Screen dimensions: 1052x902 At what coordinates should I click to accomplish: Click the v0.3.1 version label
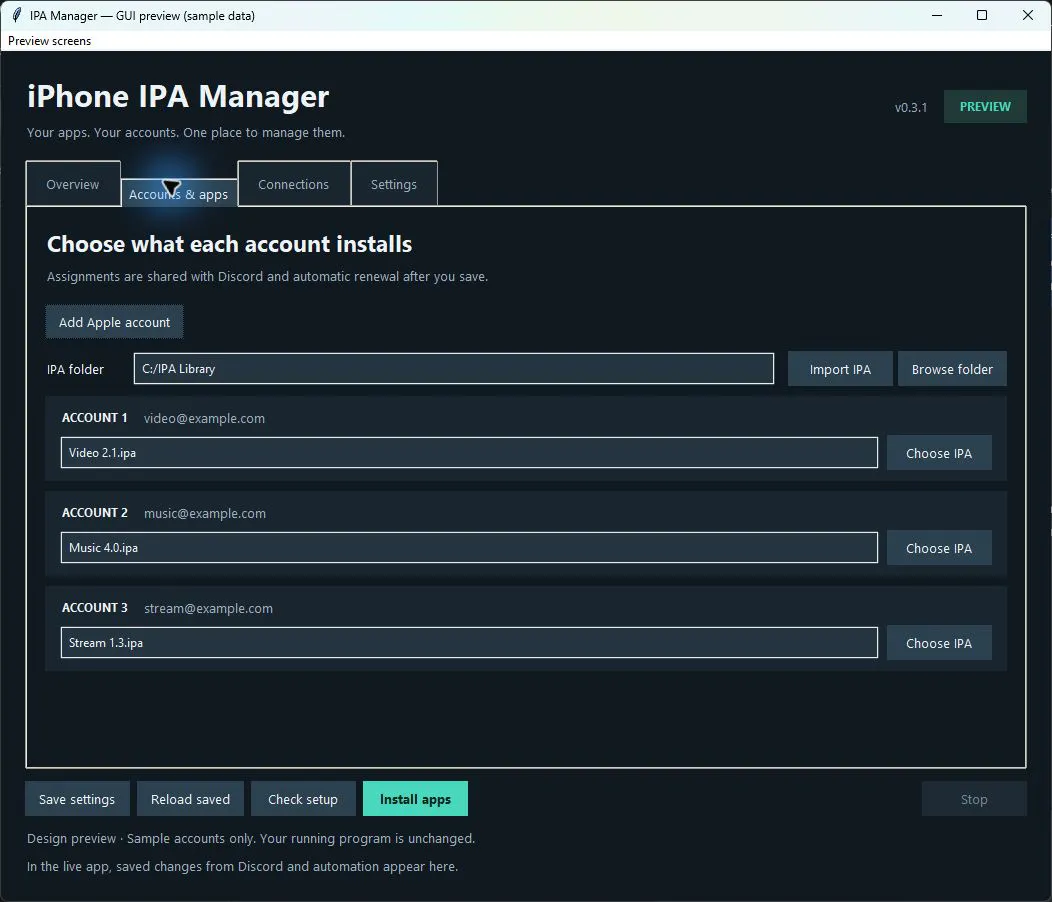[x=911, y=107]
